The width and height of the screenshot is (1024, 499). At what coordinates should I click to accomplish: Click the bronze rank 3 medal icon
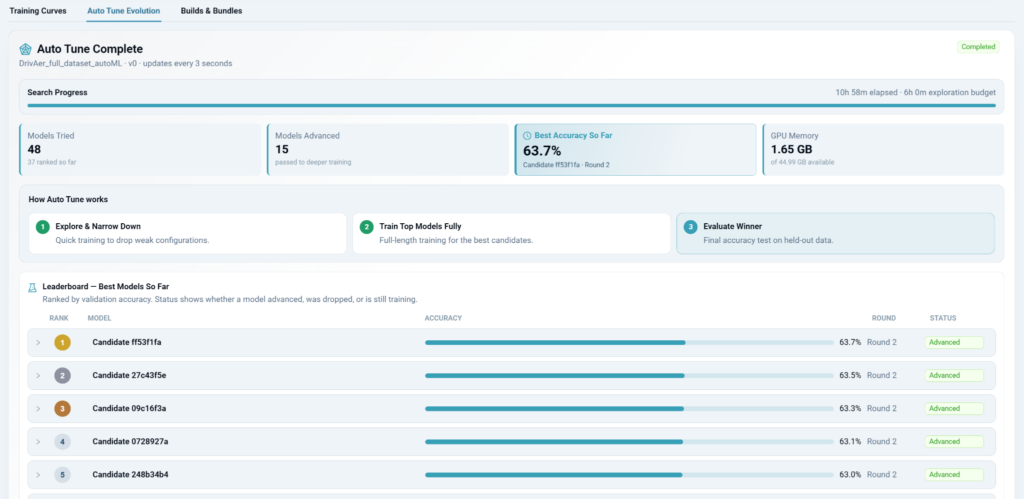(63, 409)
